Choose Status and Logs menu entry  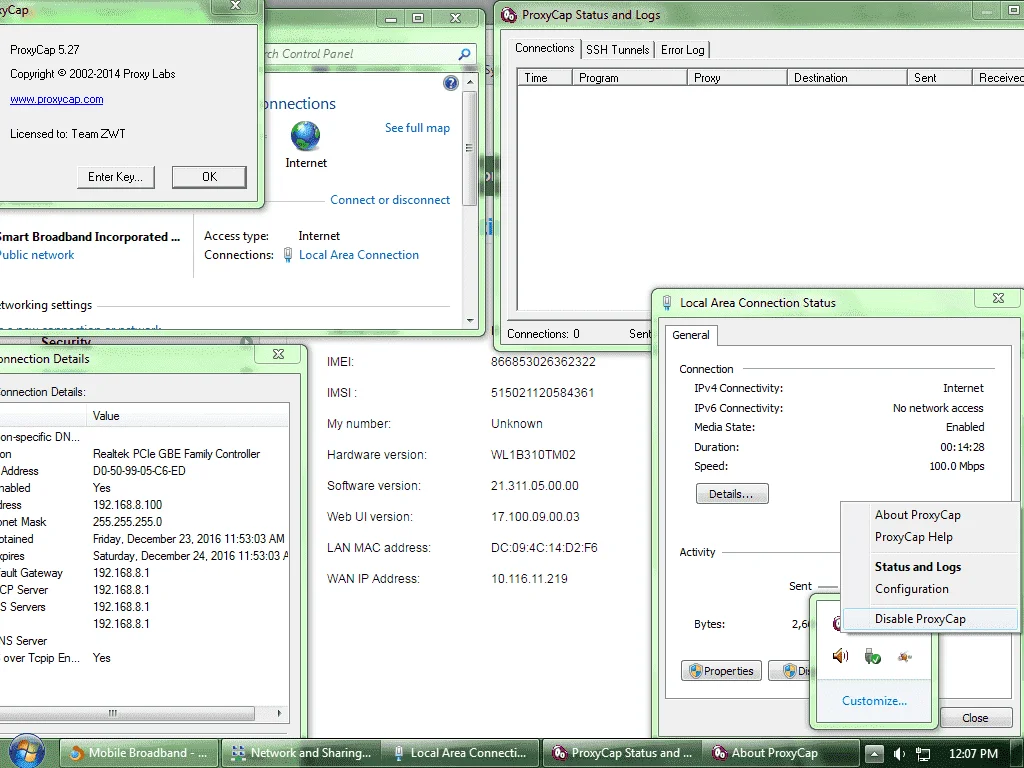(x=918, y=567)
